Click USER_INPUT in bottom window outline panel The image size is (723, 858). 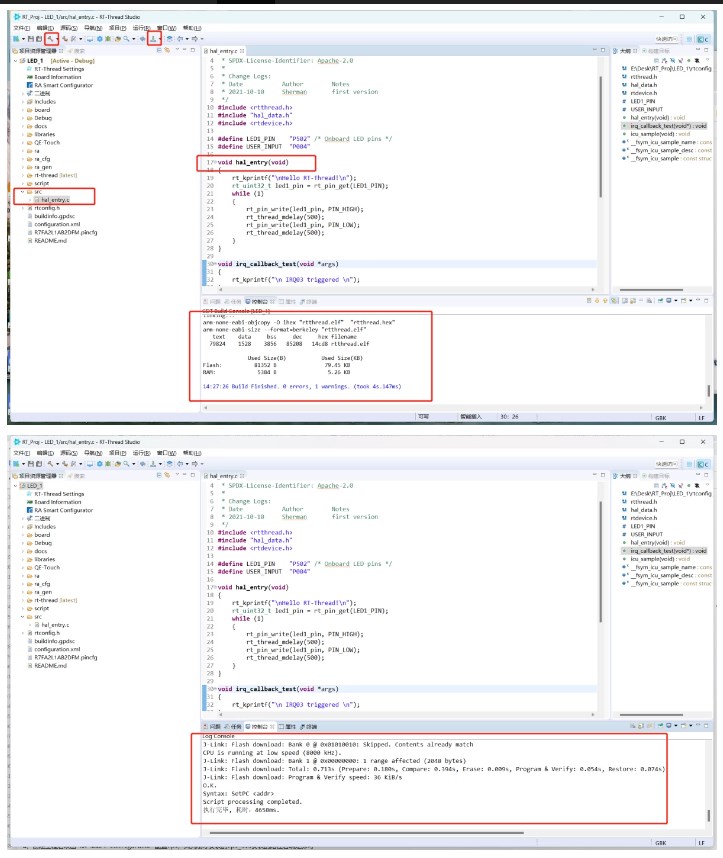coord(642,534)
